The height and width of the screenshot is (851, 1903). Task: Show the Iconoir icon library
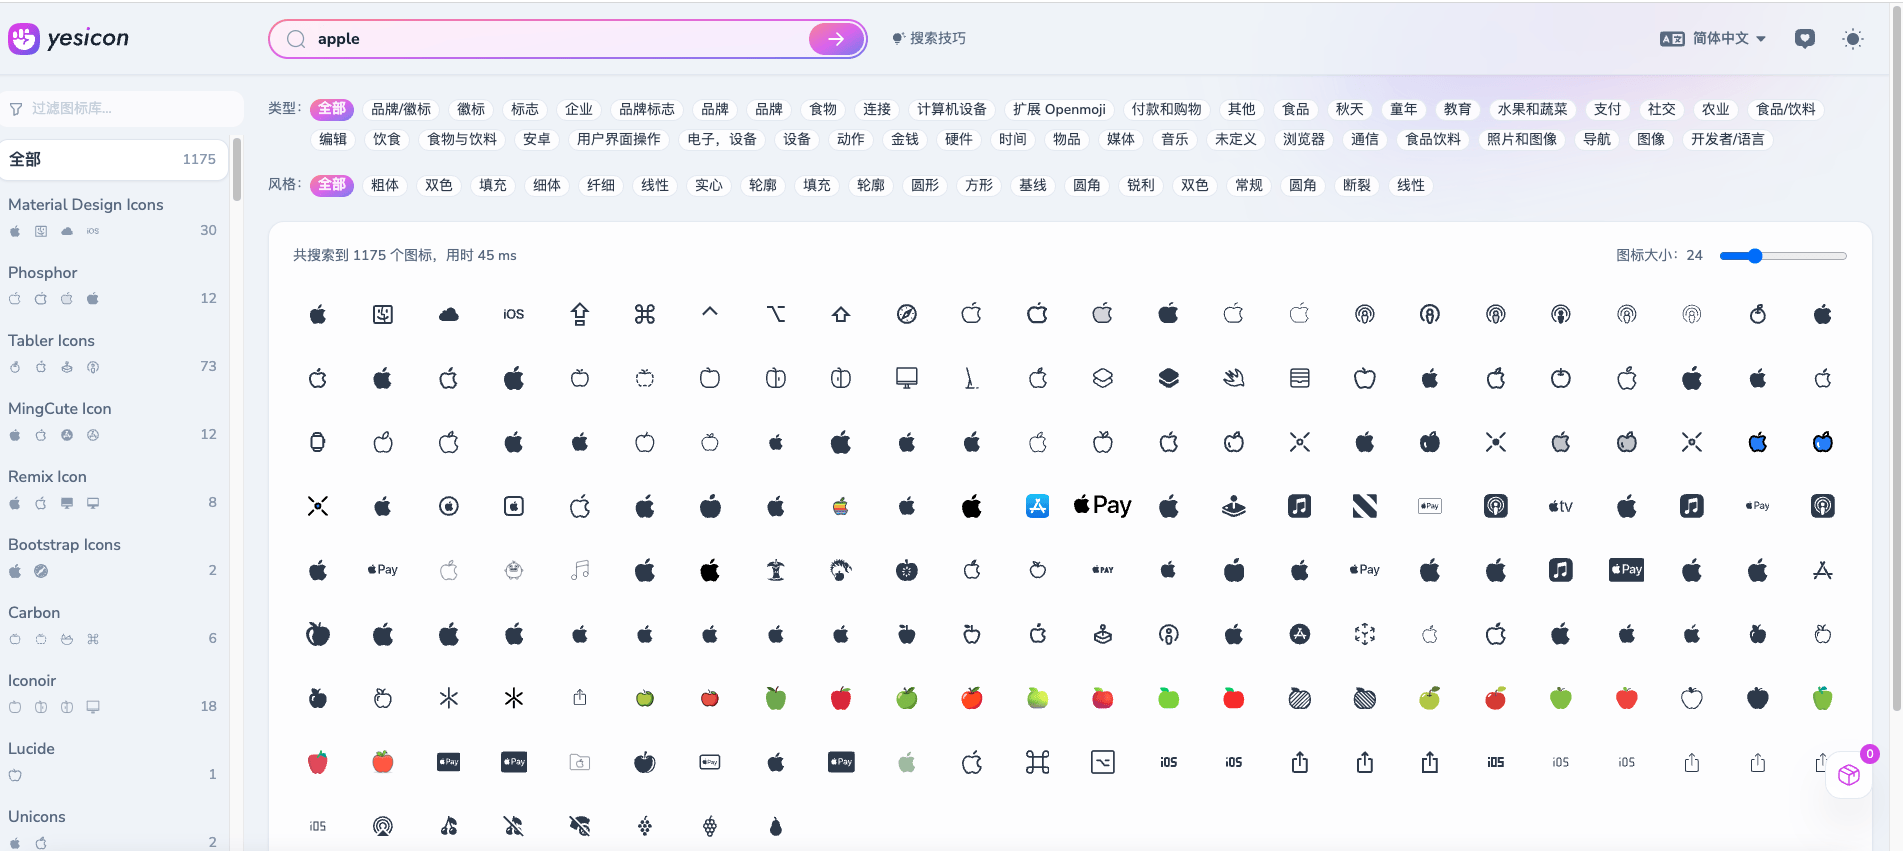click(112, 692)
